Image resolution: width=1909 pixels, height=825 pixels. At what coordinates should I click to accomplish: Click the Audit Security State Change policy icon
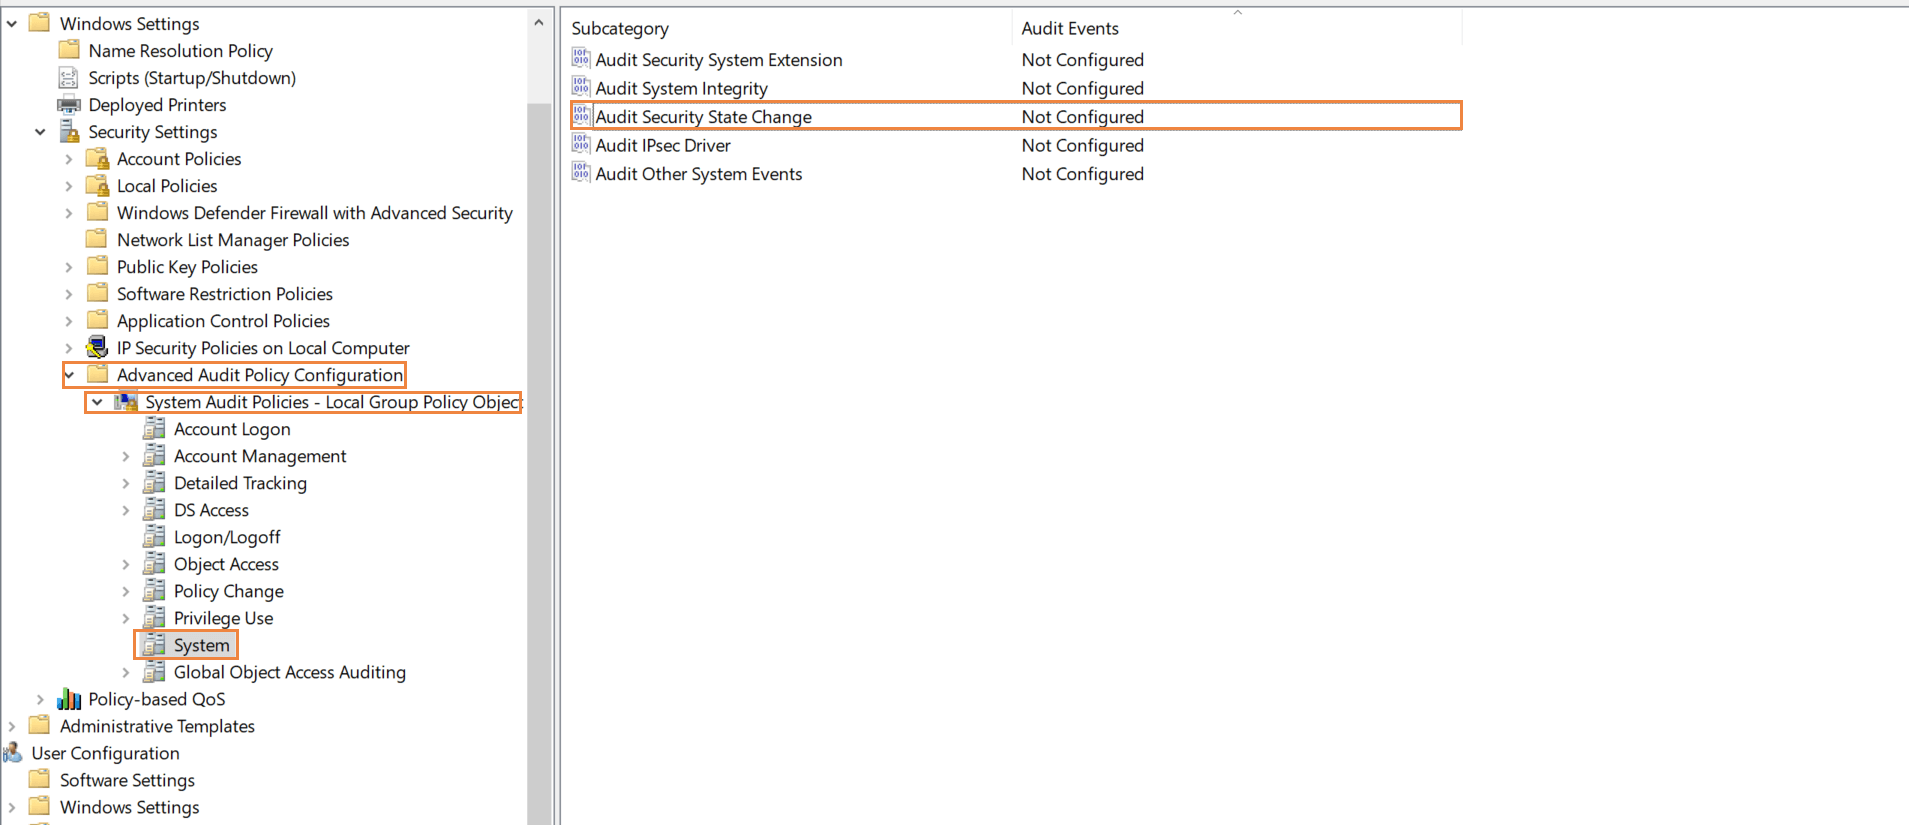coord(581,116)
